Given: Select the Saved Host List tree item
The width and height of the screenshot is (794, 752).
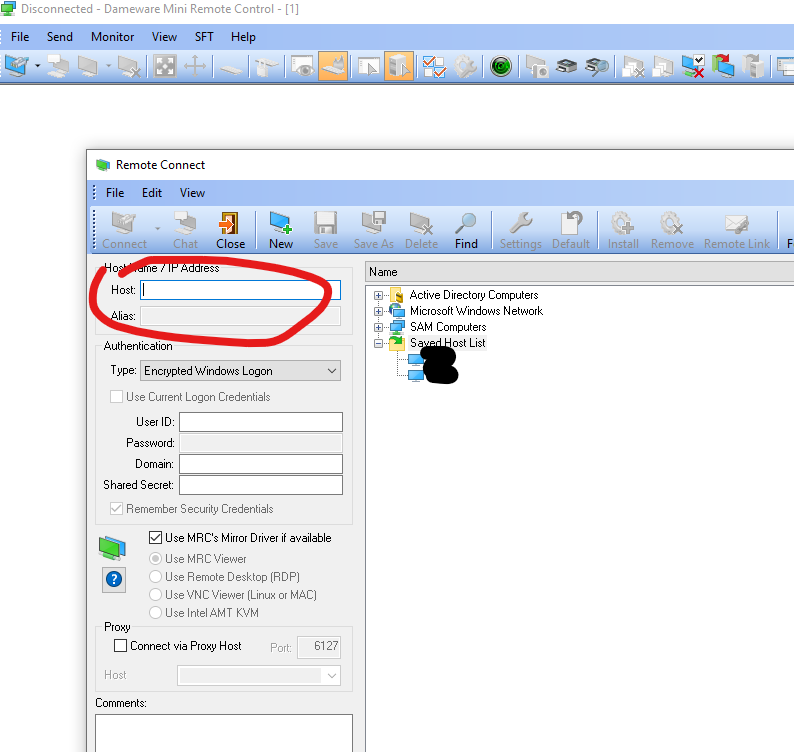Looking at the screenshot, I should pos(448,343).
